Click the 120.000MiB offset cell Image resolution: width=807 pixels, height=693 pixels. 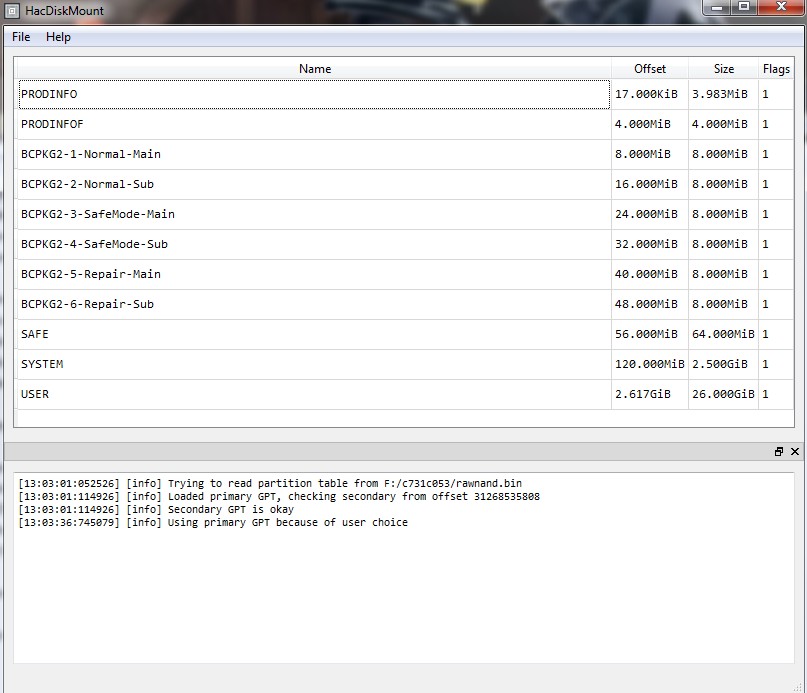point(650,364)
